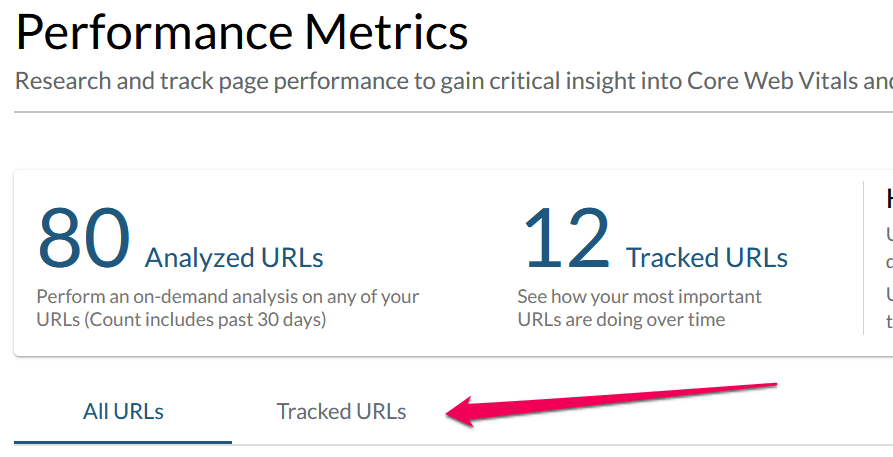Click the '(Count includes past 30 days)' note
This screenshot has height=457, width=893.
205,320
